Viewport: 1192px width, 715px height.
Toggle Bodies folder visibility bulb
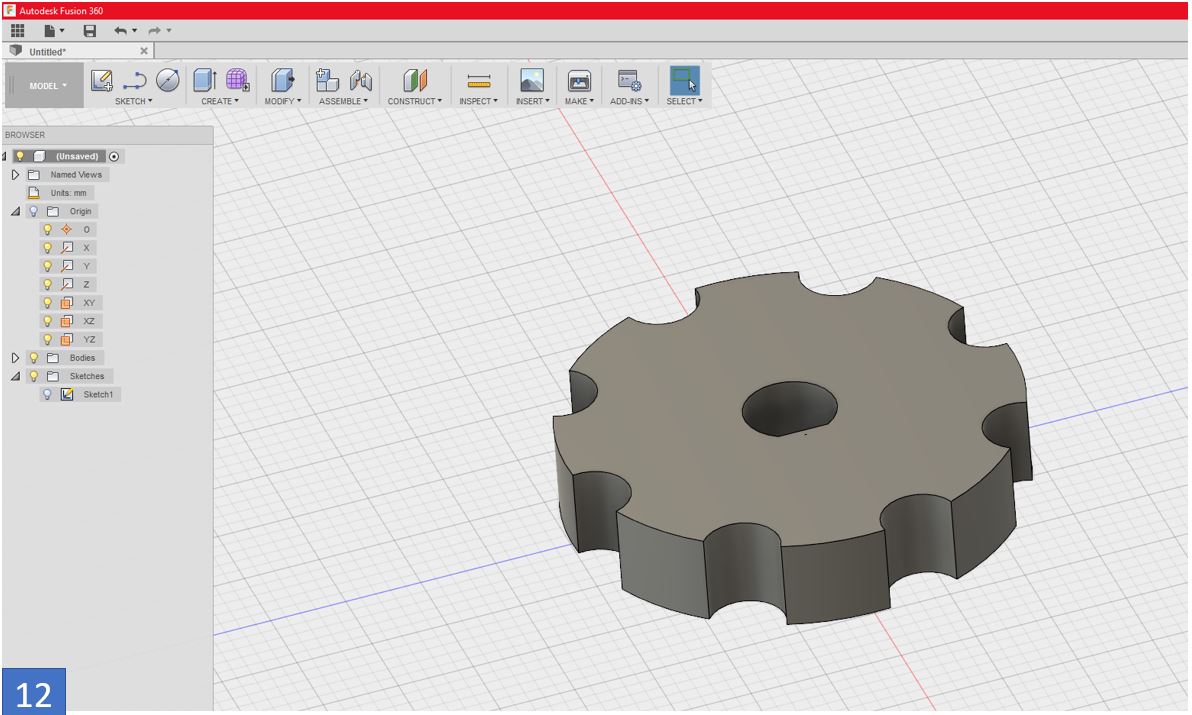[33, 357]
